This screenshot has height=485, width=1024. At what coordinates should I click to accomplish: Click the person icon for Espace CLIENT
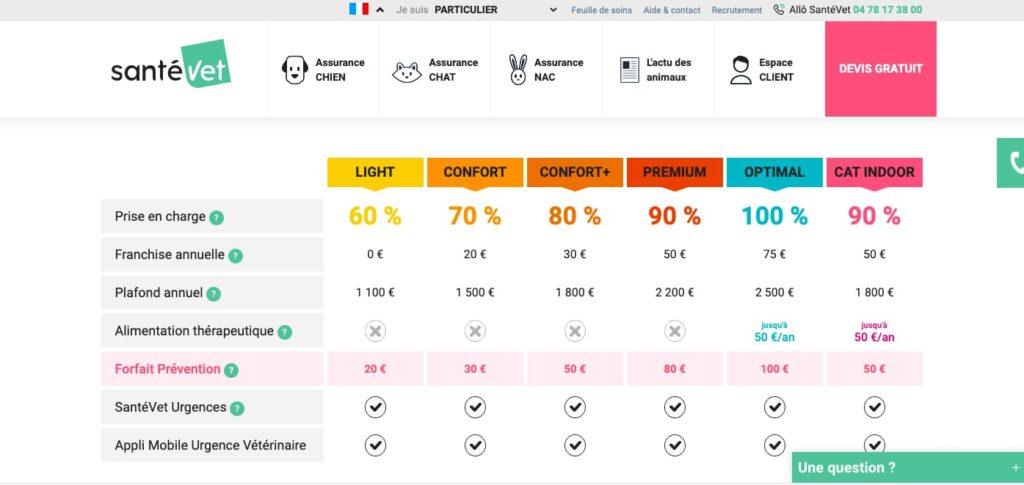[x=741, y=70]
